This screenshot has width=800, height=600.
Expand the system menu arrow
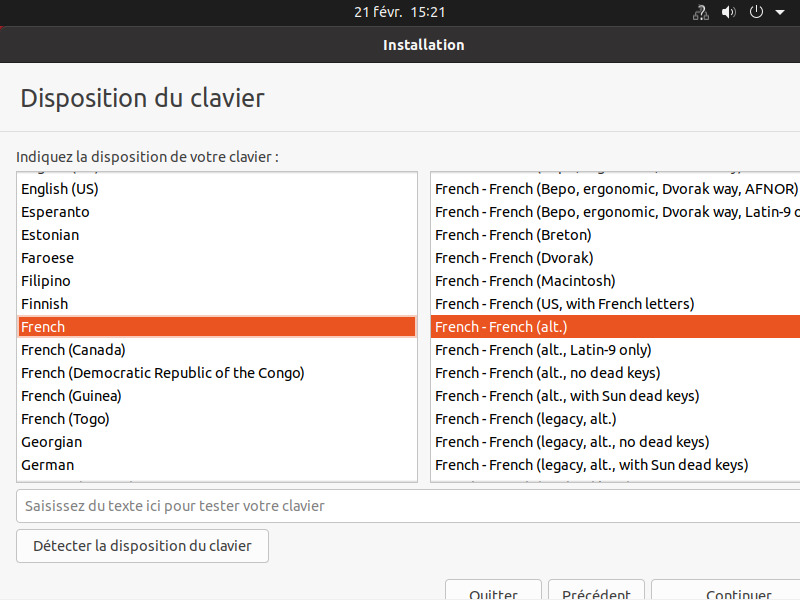[x=780, y=13]
